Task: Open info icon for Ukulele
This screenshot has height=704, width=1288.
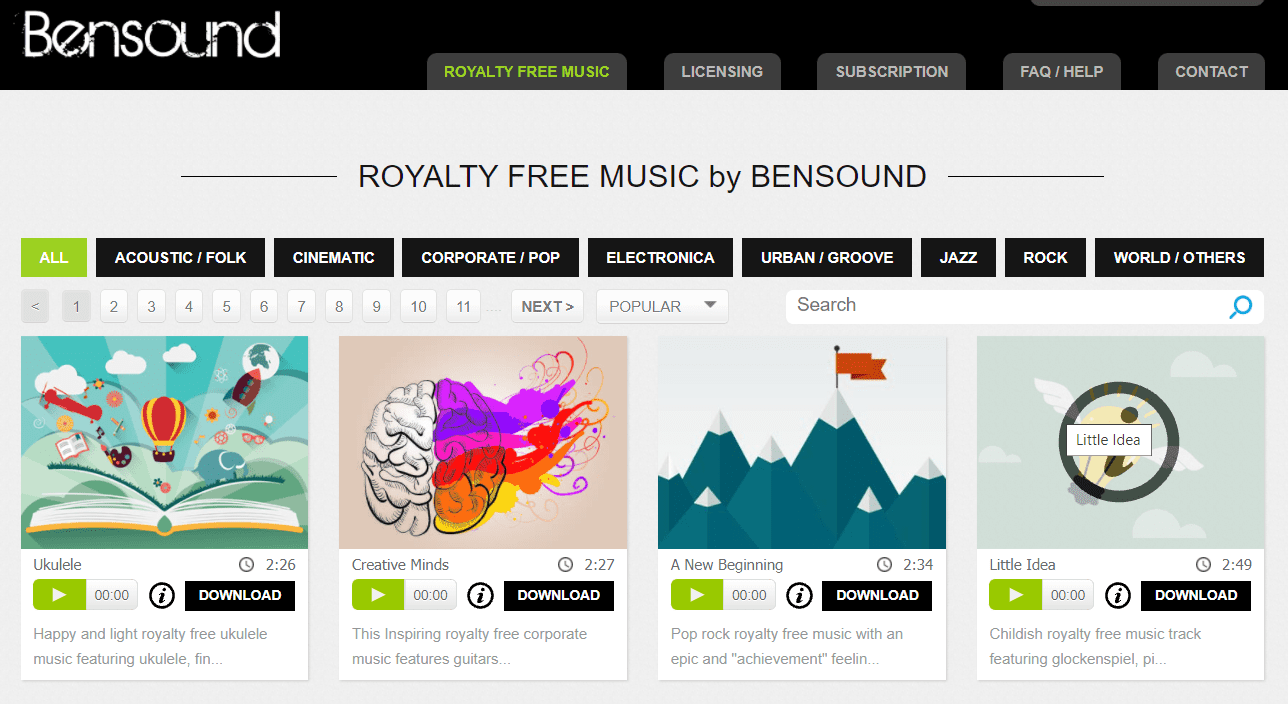Action: [162, 596]
